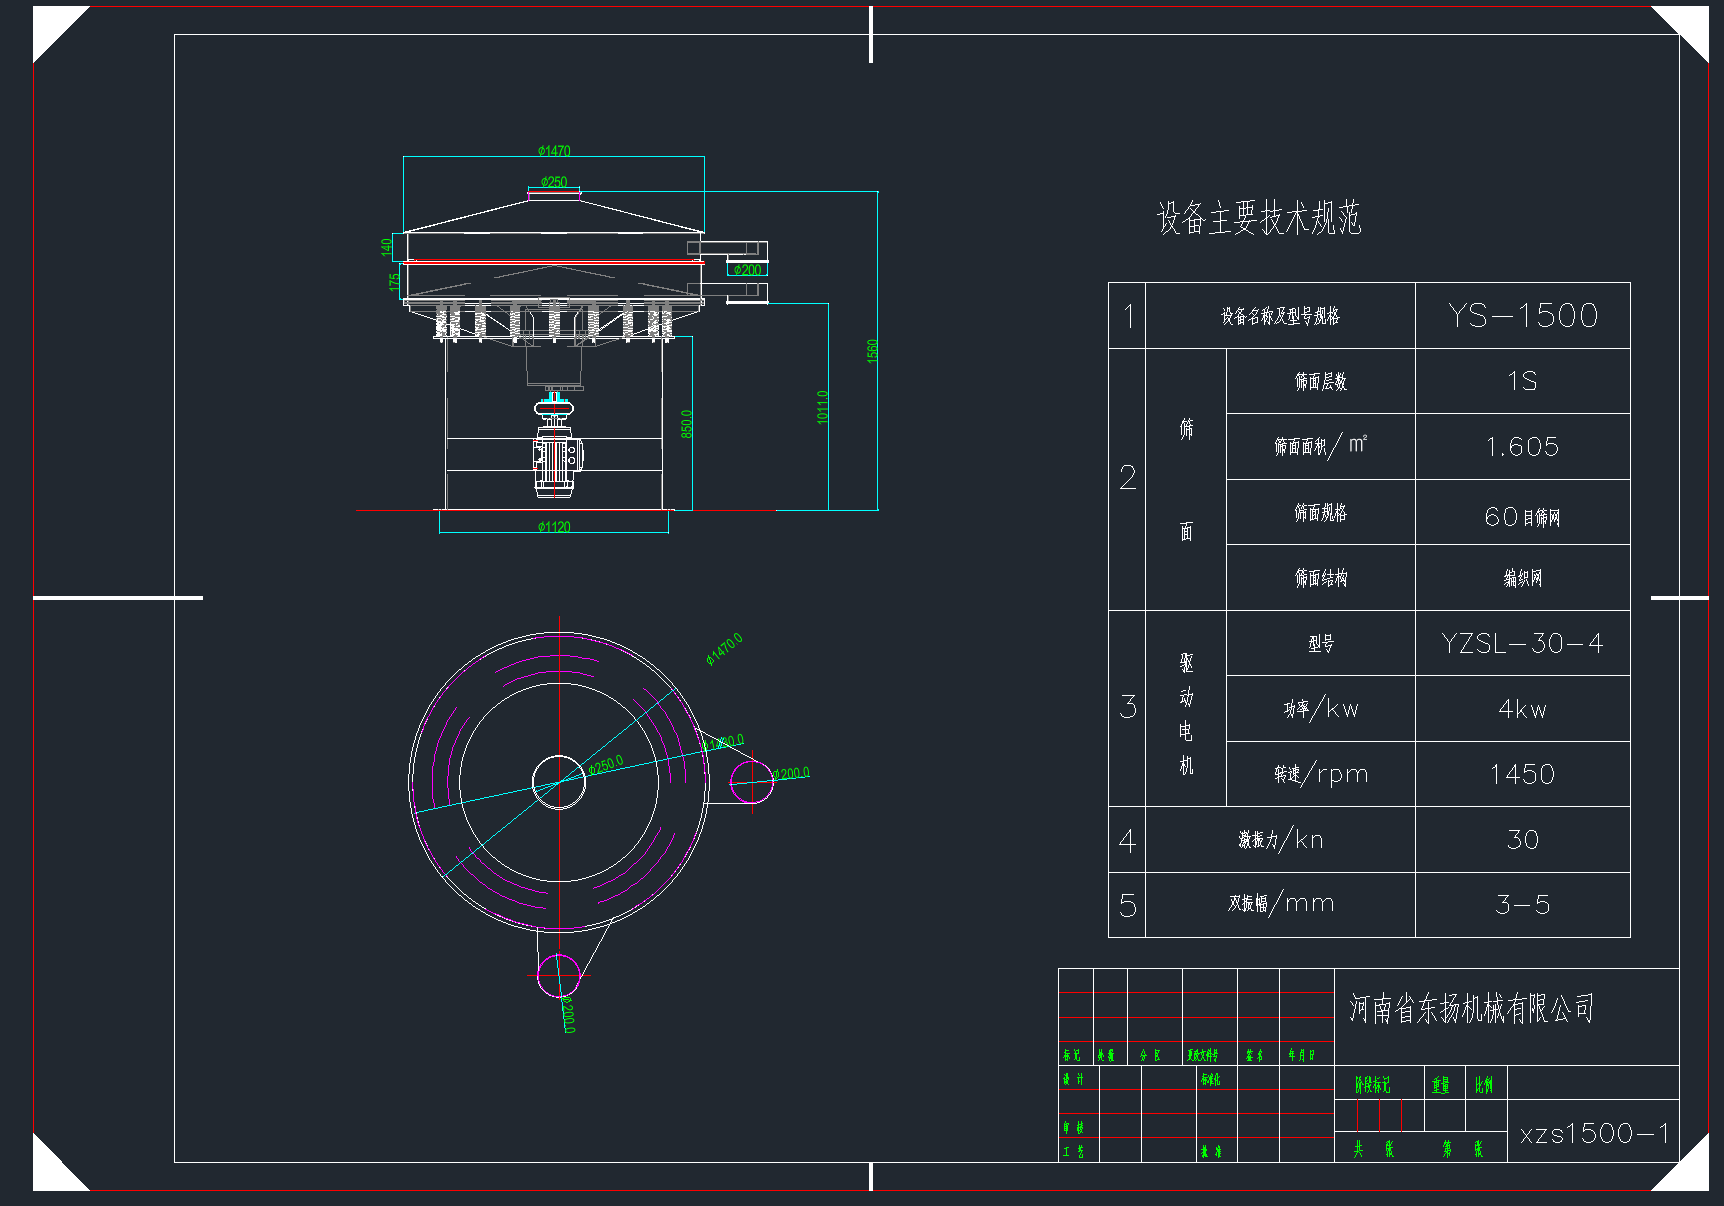Click the YZSL-30-4 motor model value
Viewport: 1724px width, 1206px height.
1522,643
